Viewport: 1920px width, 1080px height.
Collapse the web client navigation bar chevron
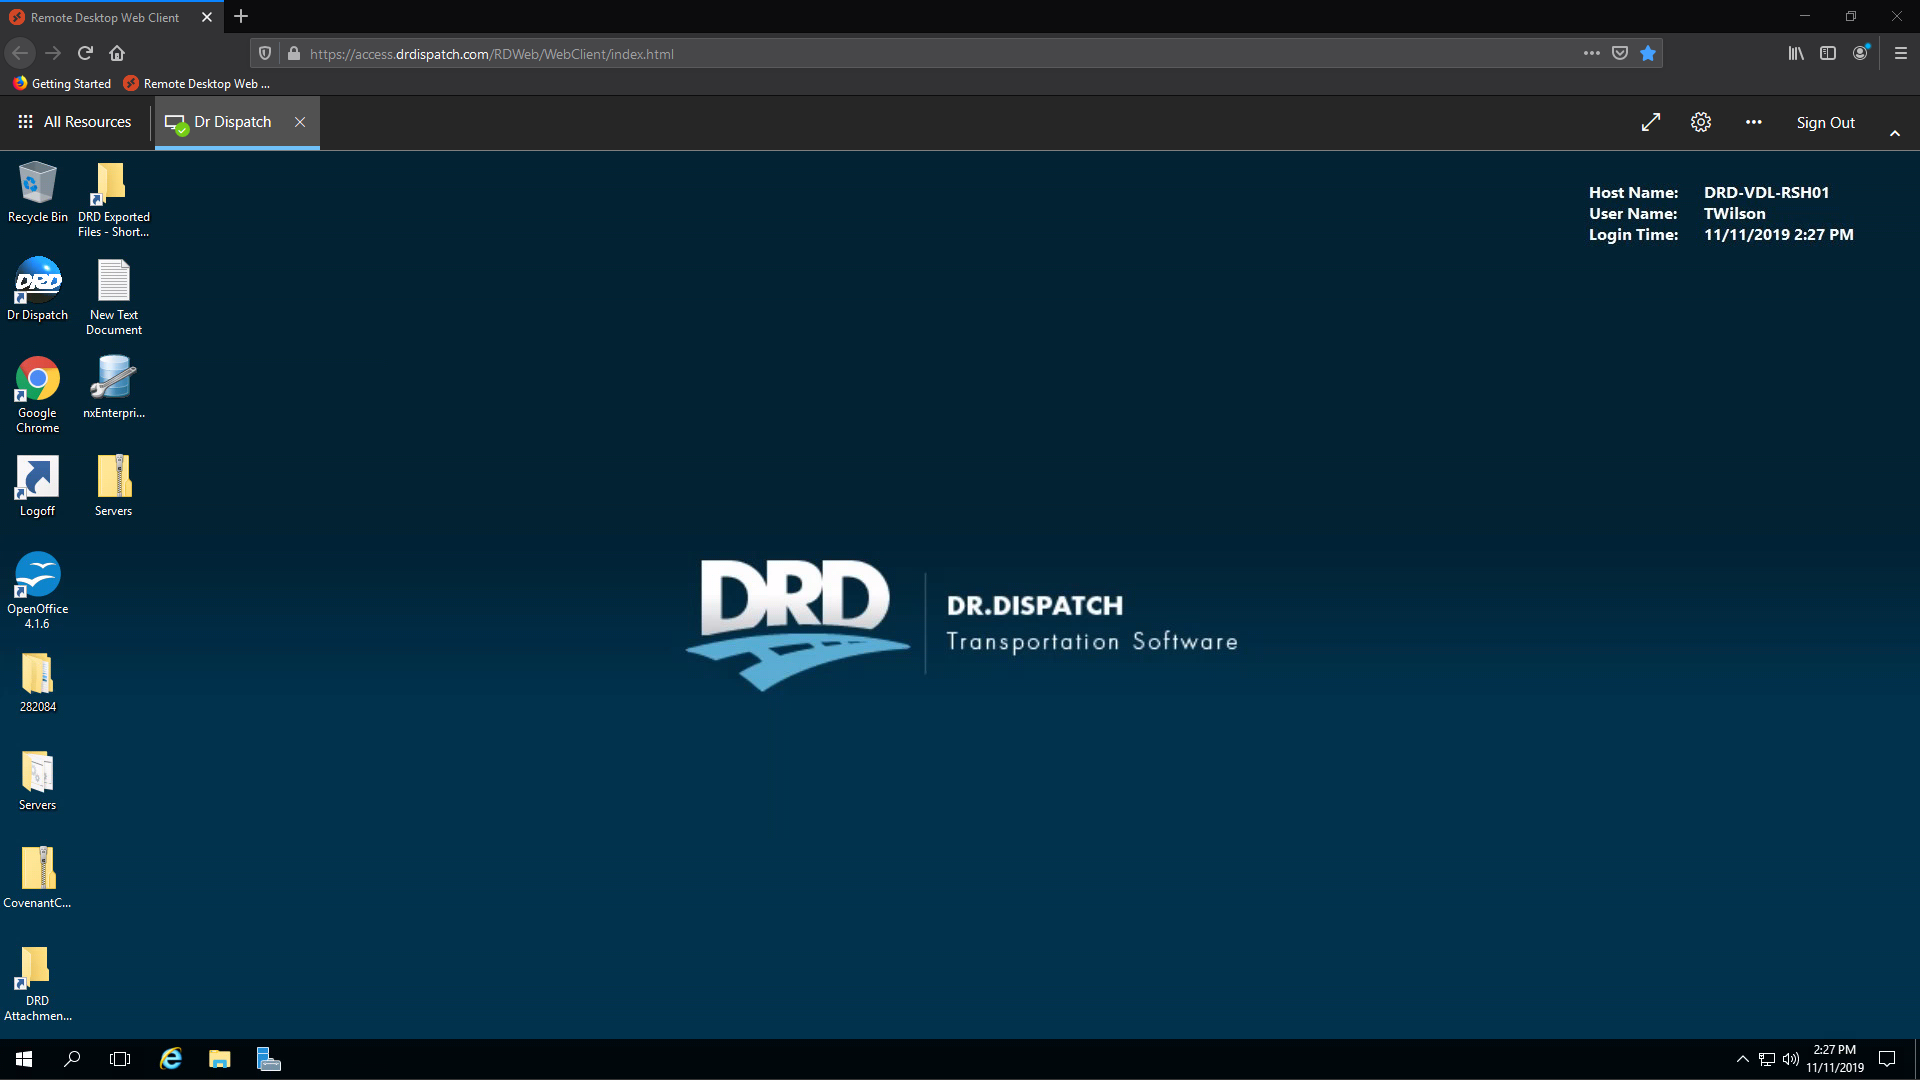click(x=1895, y=133)
